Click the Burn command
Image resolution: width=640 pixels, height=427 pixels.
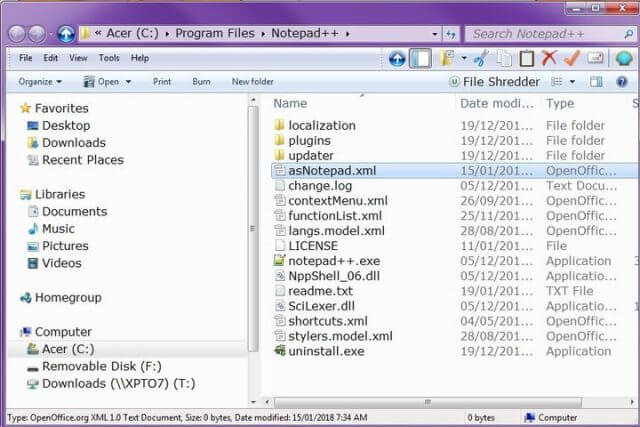pyautogui.click(x=201, y=82)
